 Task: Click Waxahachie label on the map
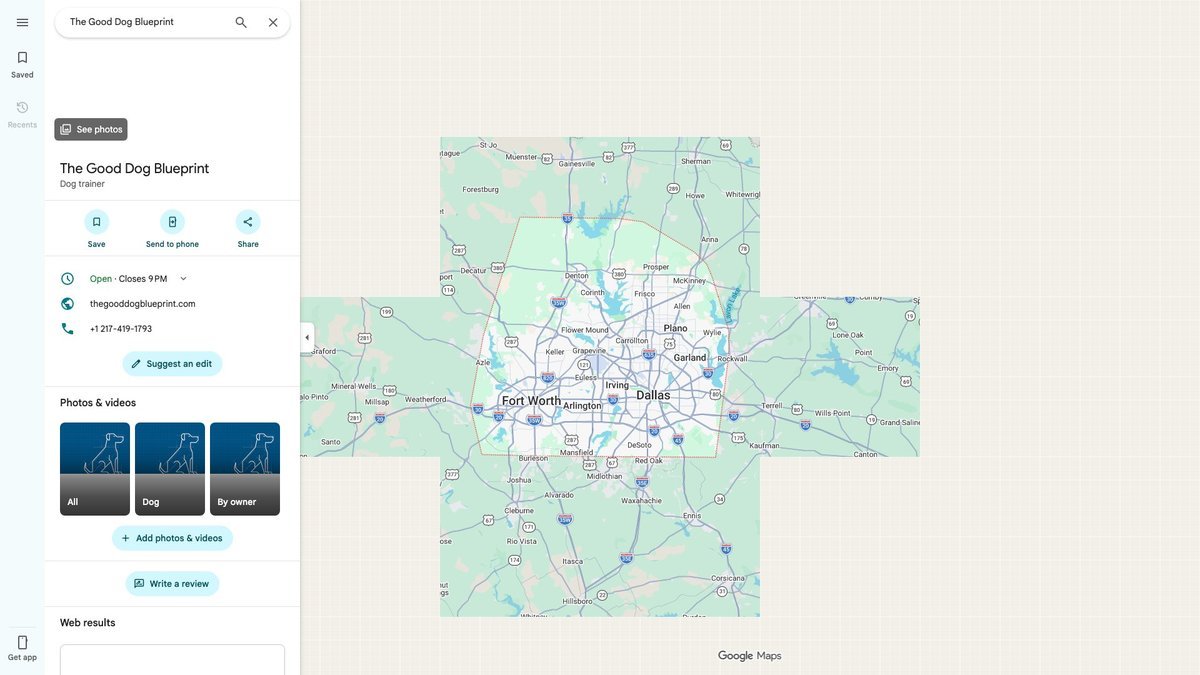coord(641,500)
